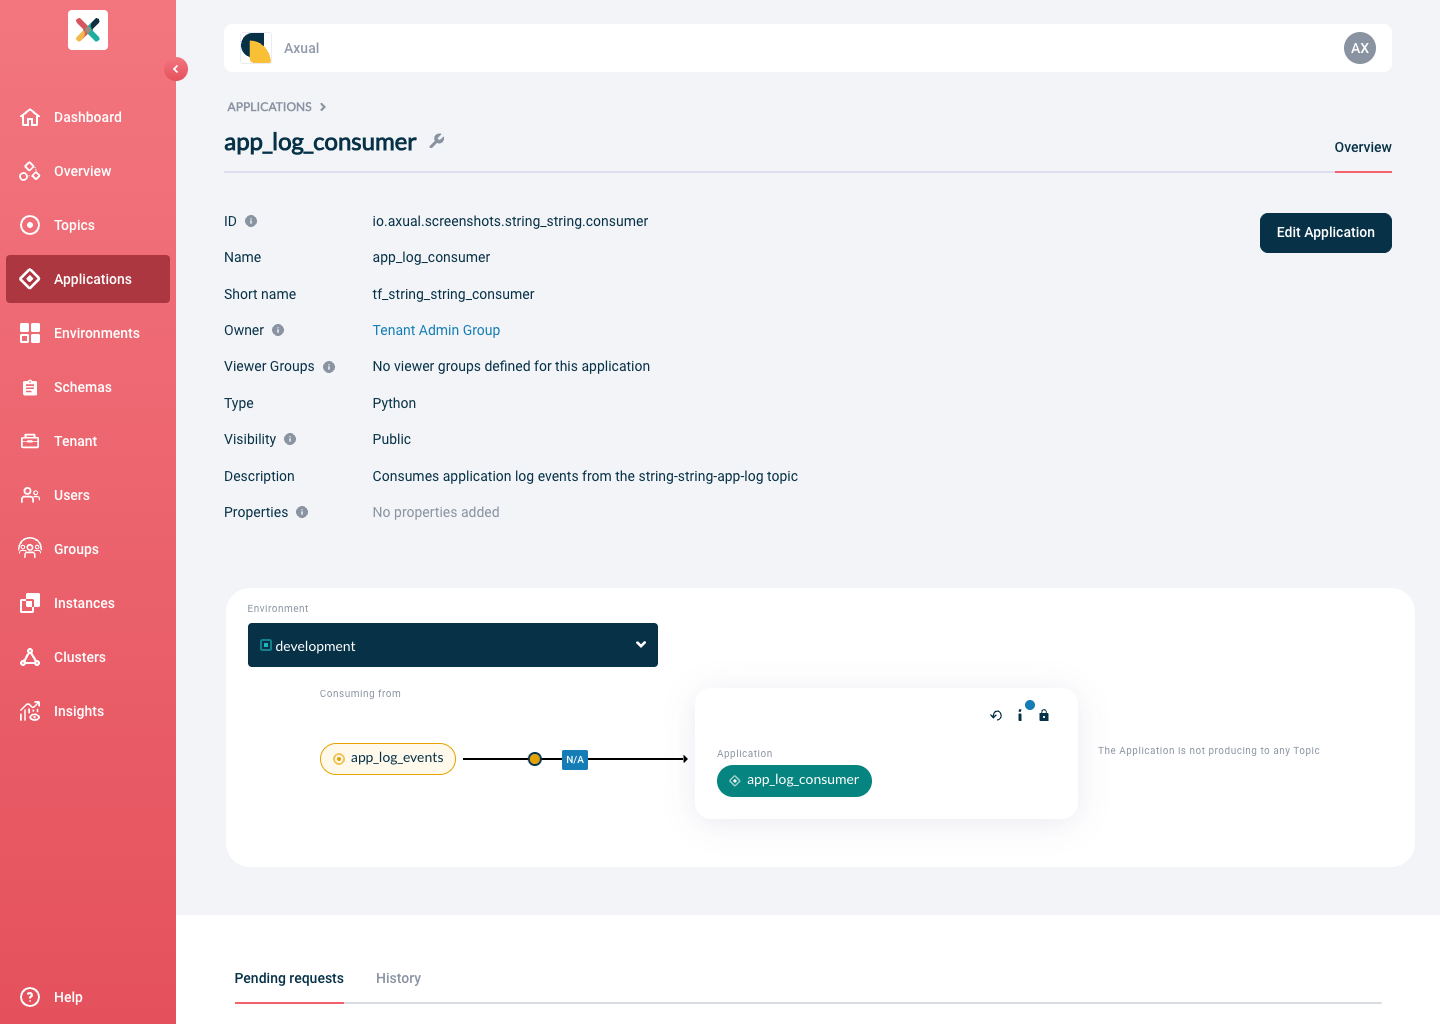Click the yellow connection status dot
Screen dimensions: 1440x1024
click(535, 759)
